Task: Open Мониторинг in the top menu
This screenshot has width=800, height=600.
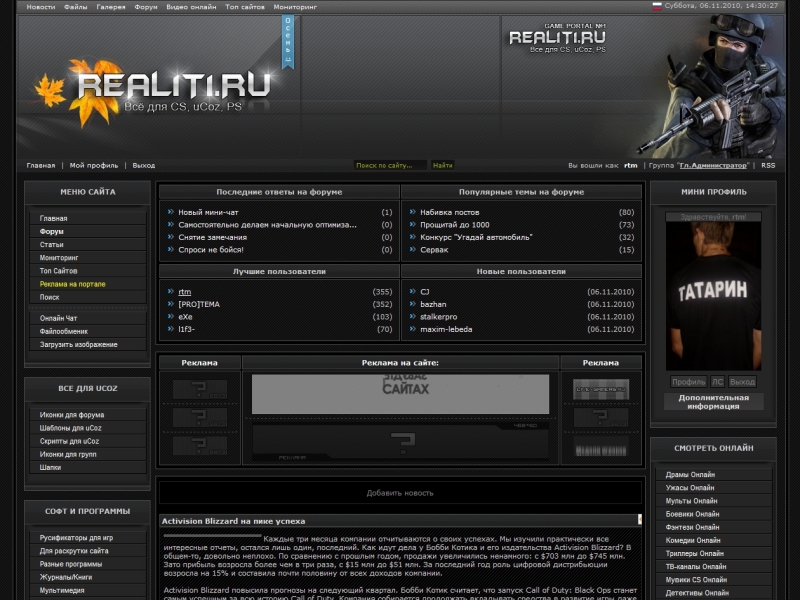Action: pos(295,7)
